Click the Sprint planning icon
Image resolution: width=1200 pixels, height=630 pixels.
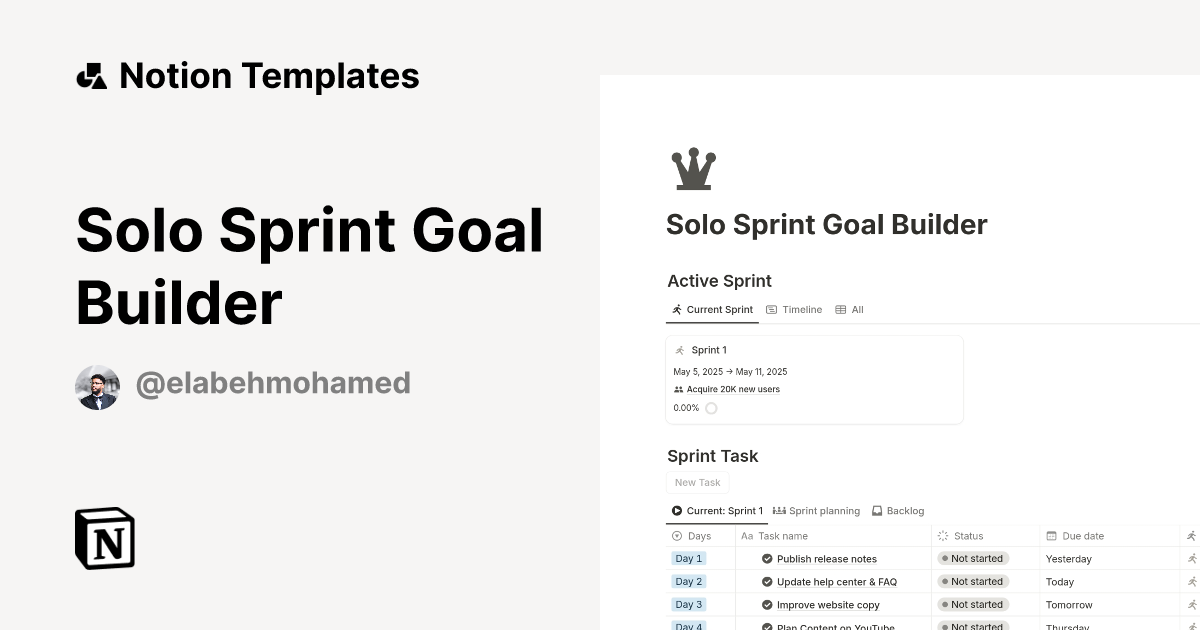tap(779, 510)
